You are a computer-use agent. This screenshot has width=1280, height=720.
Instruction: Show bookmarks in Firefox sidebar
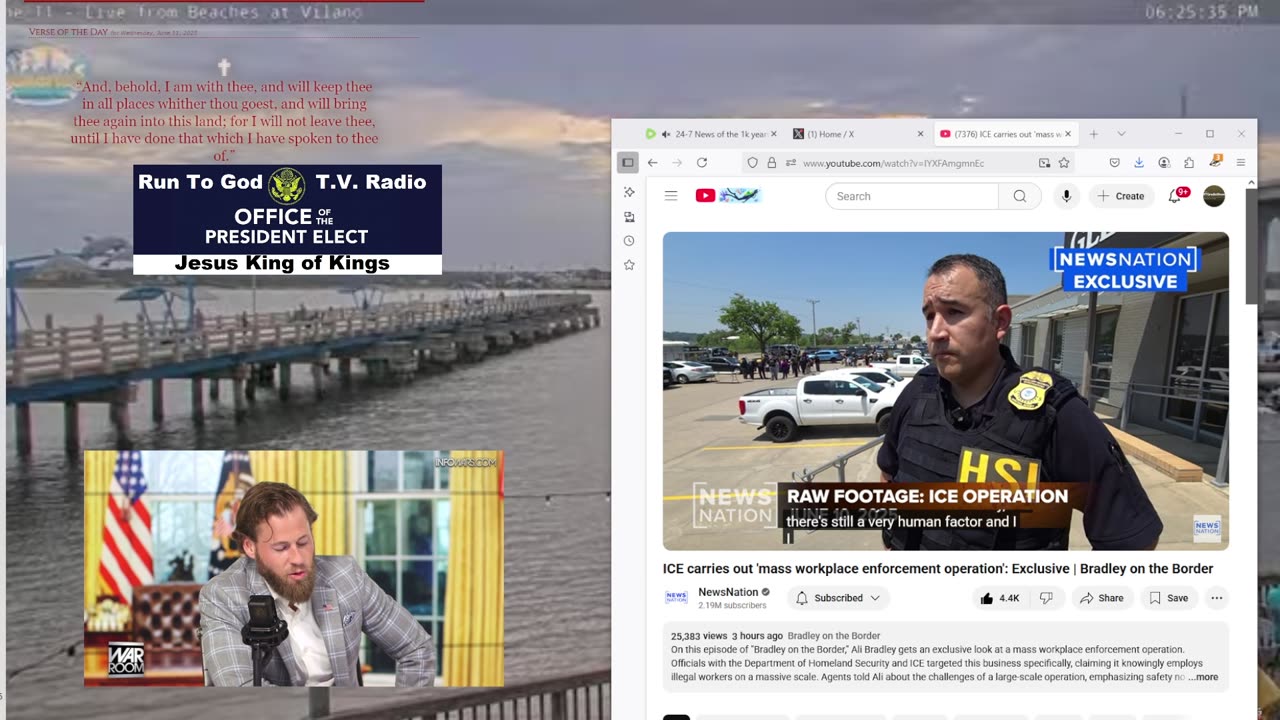(x=629, y=265)
